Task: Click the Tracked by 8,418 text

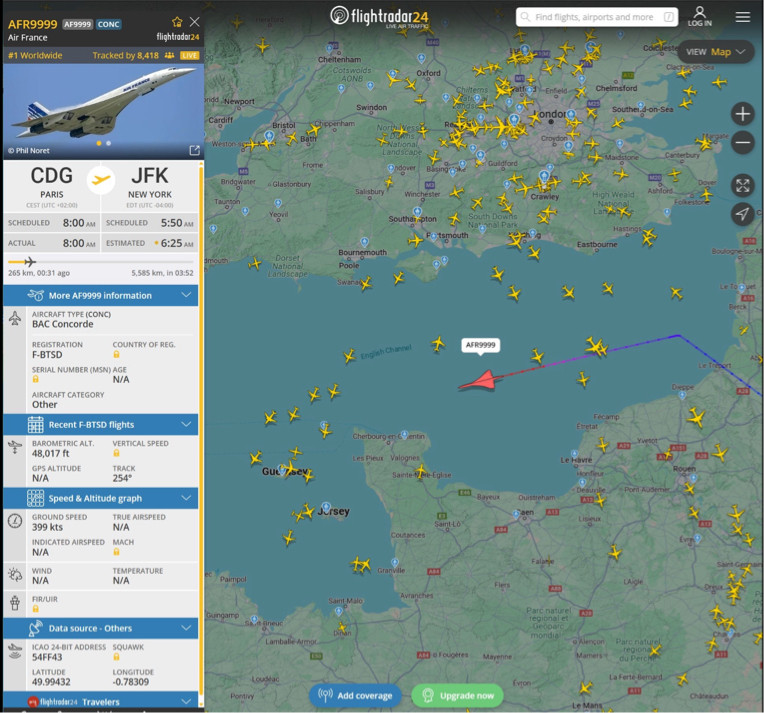Action: coord(126,56)
